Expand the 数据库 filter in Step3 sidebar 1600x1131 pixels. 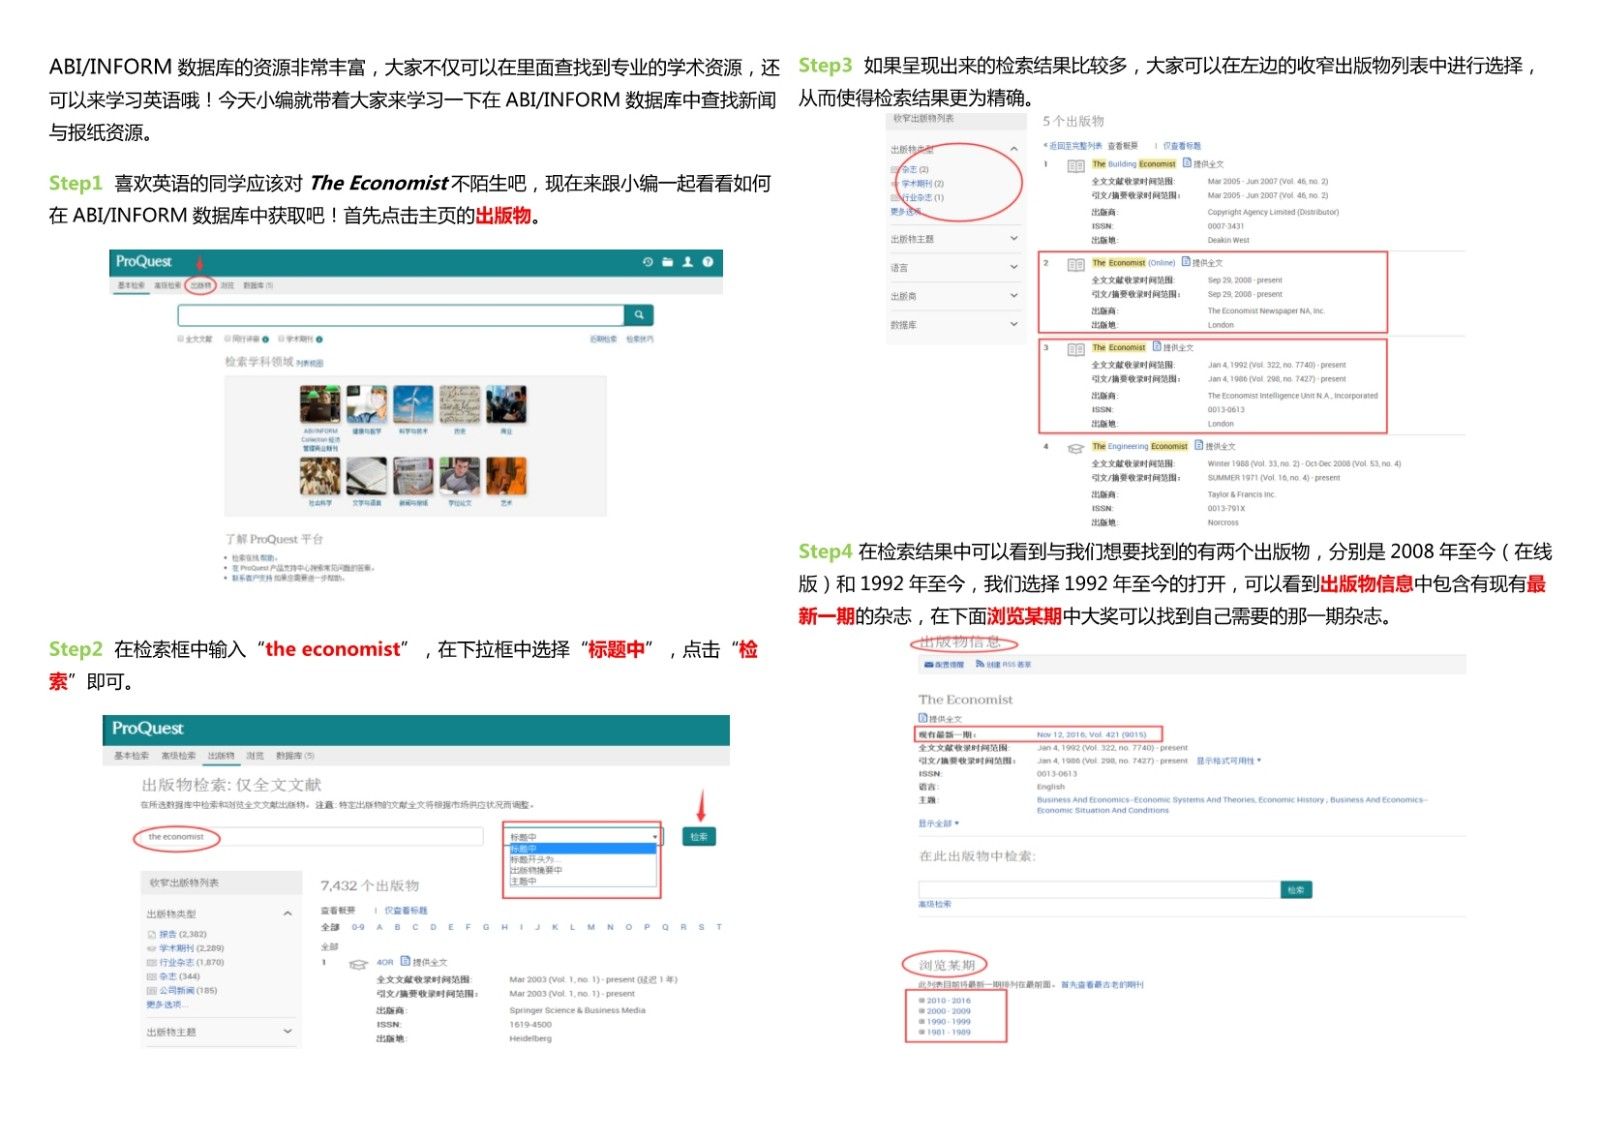1013,324
